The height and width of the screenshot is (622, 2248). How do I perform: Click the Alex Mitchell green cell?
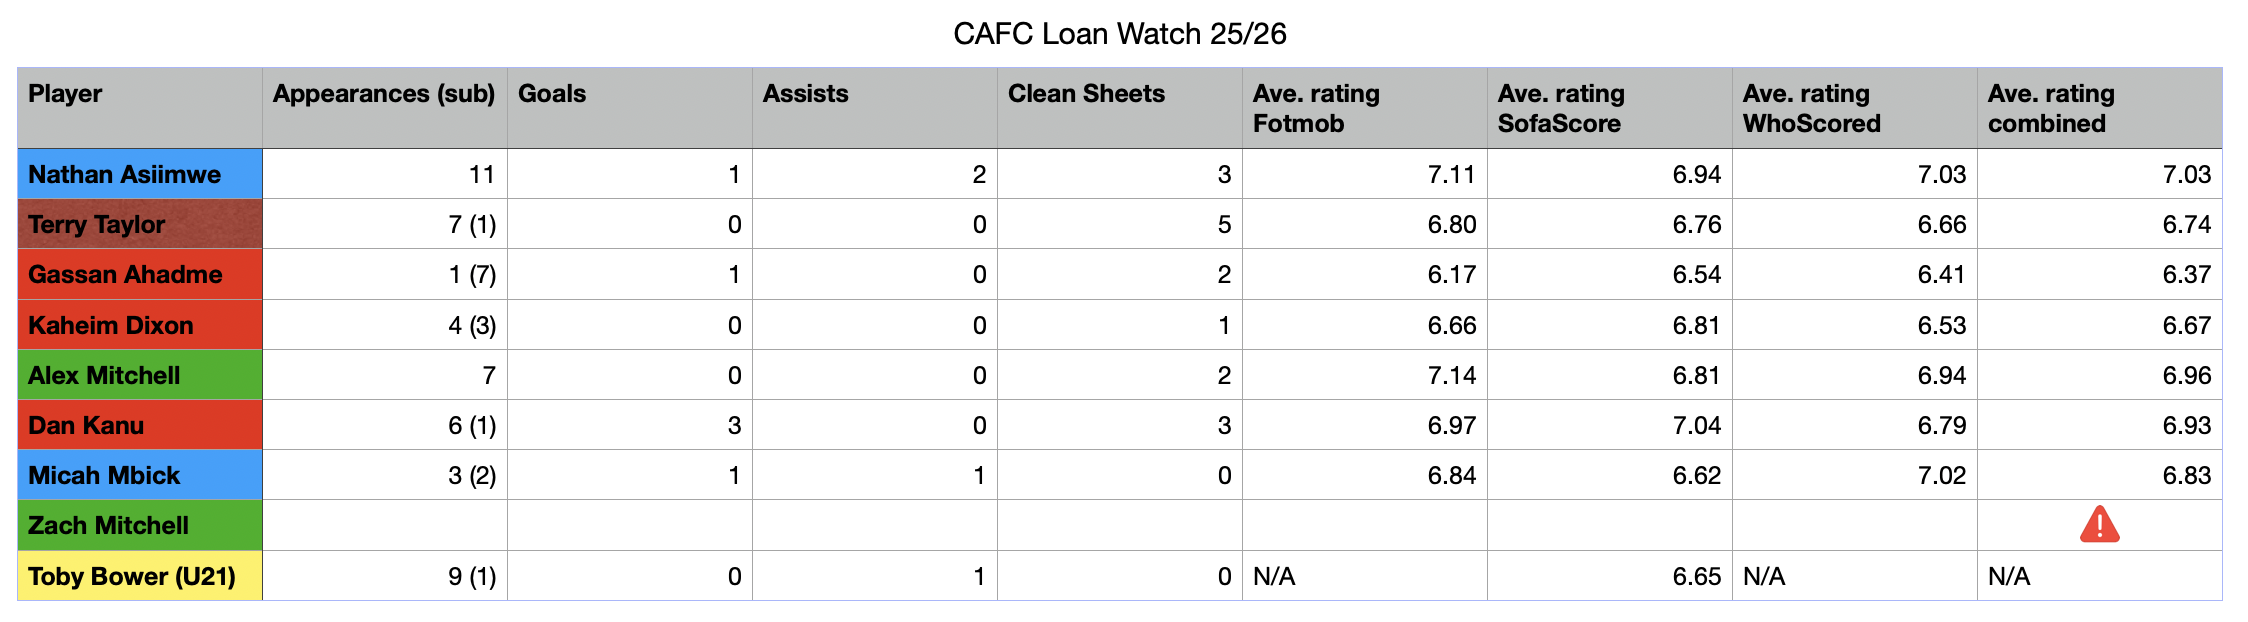pos(140,375)
